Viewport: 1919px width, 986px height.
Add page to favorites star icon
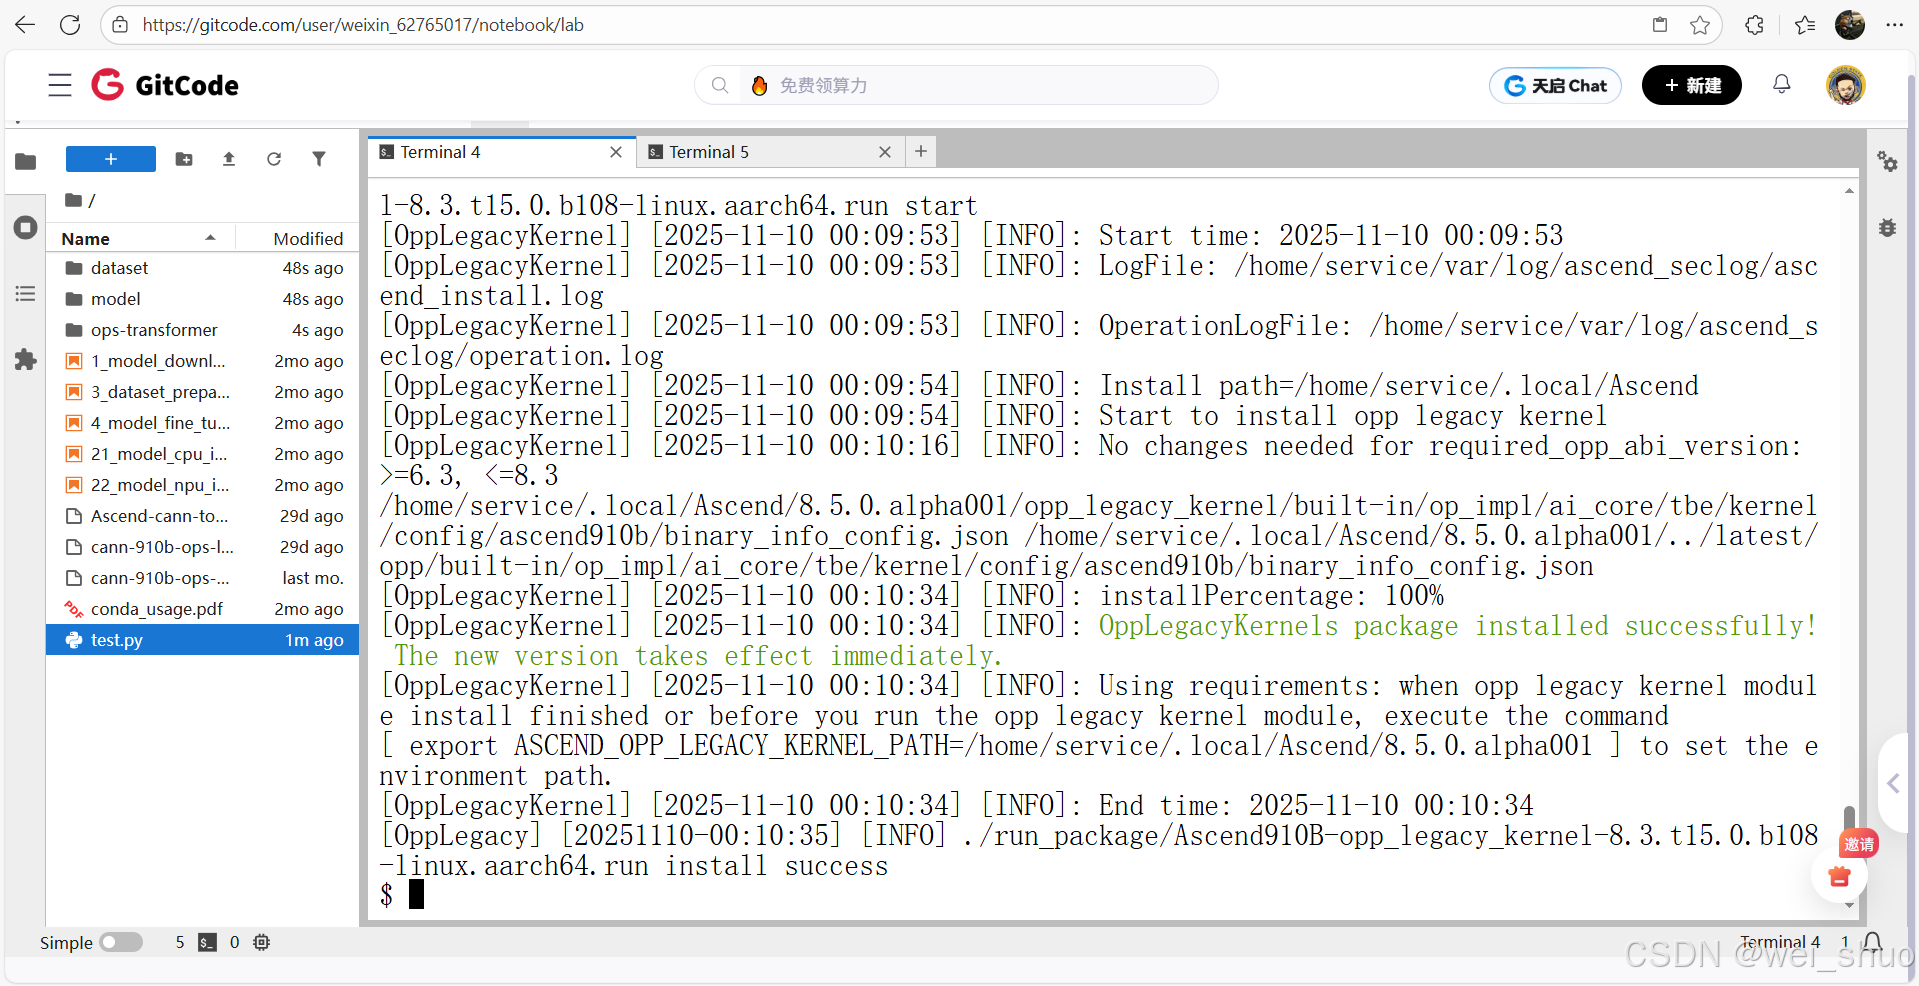[1700, 25]
